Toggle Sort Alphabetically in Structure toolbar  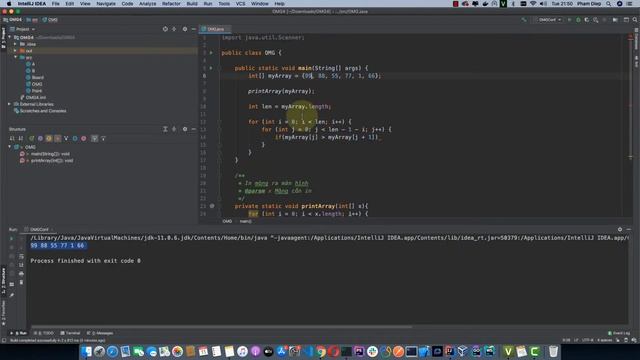point(20,138)
